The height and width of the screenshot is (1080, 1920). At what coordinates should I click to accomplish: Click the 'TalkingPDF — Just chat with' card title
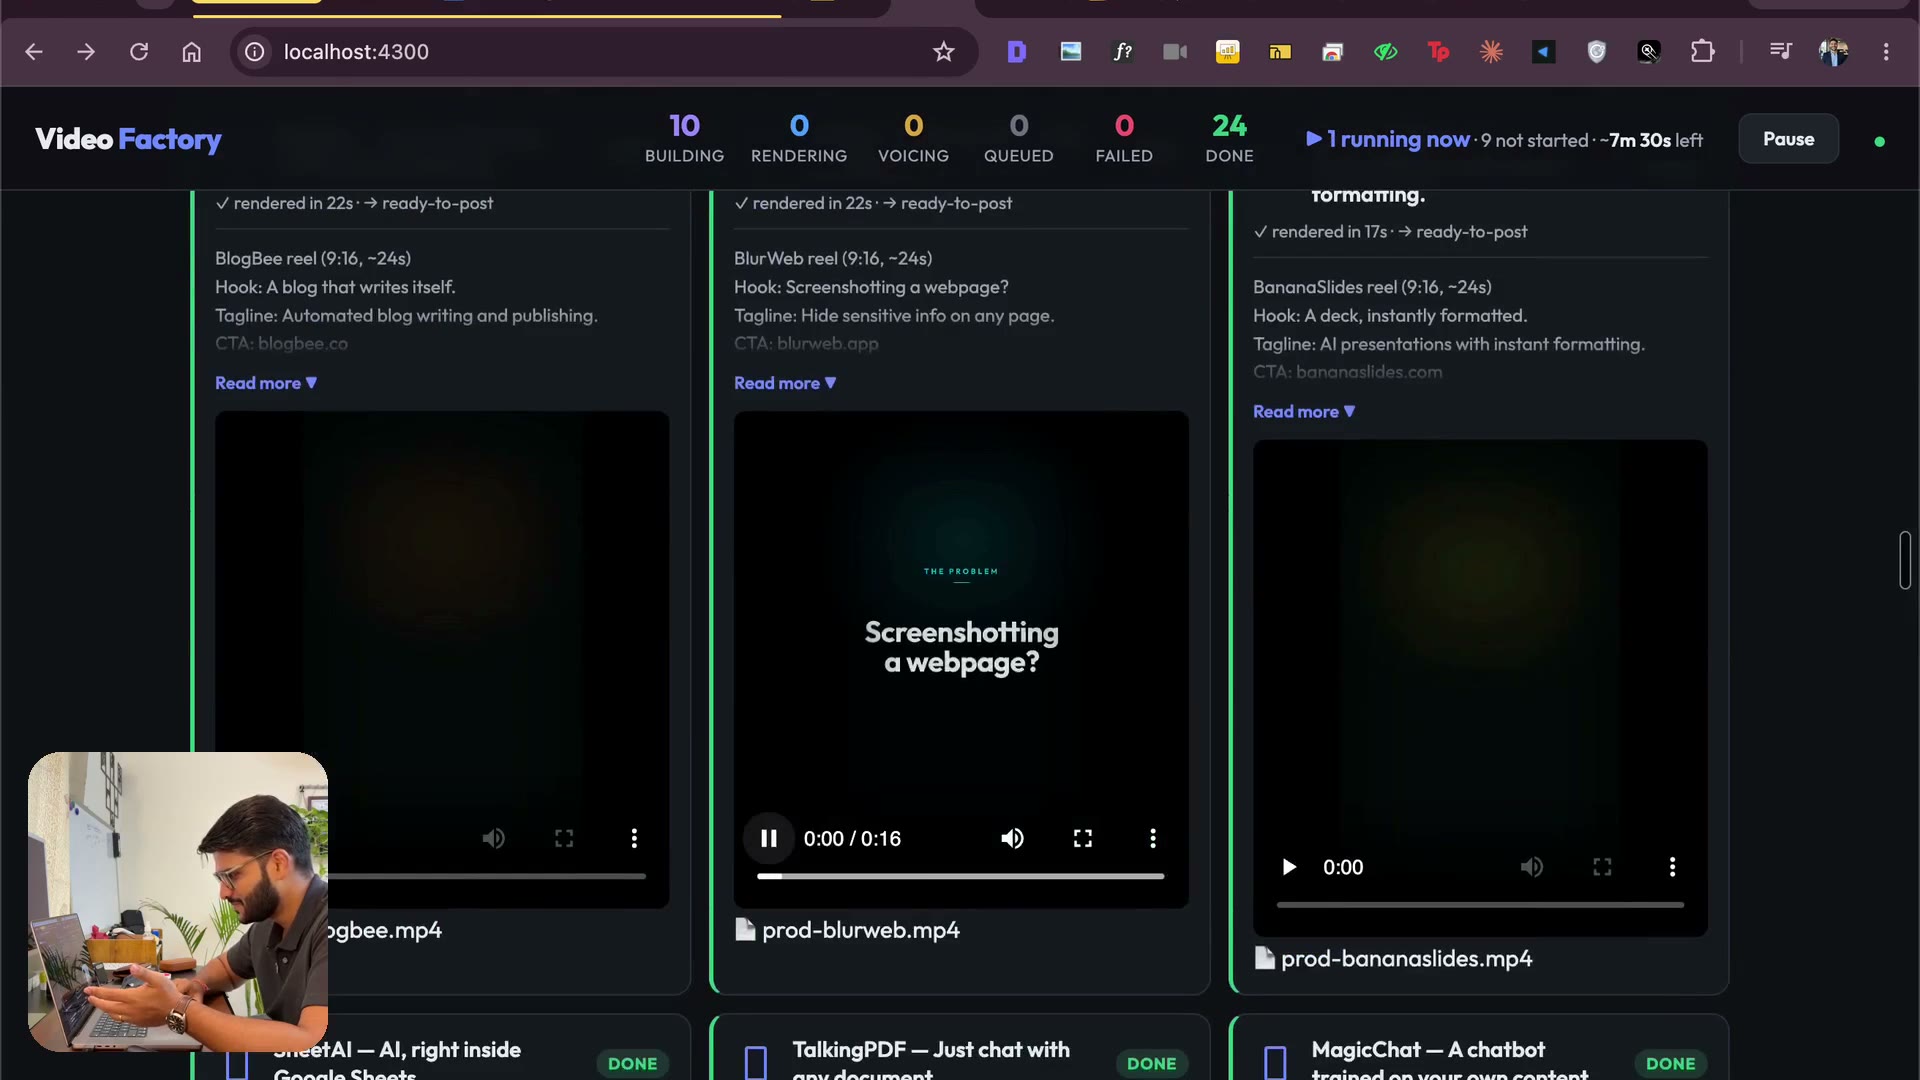[x=931, y=1050]
